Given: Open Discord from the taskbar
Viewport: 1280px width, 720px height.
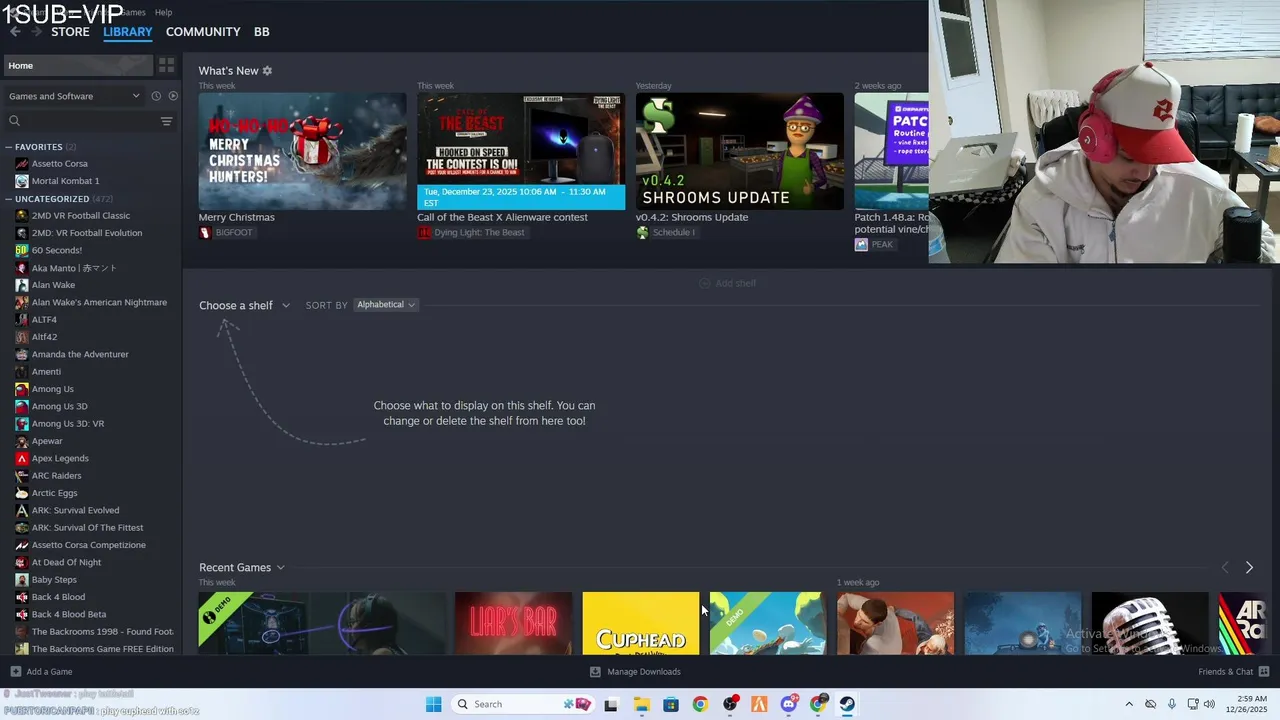Looking at the screenshot, I should coord(789,704).
